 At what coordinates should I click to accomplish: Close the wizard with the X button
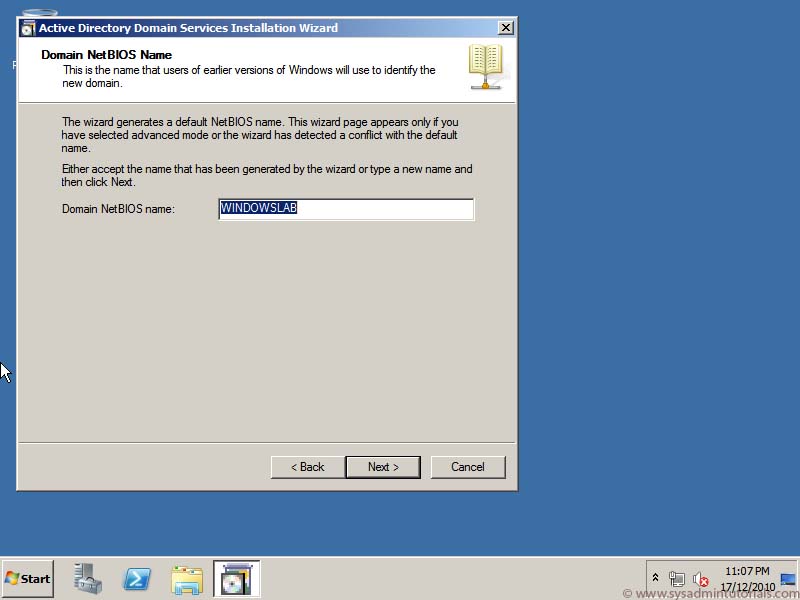click(x=505, y=27)
